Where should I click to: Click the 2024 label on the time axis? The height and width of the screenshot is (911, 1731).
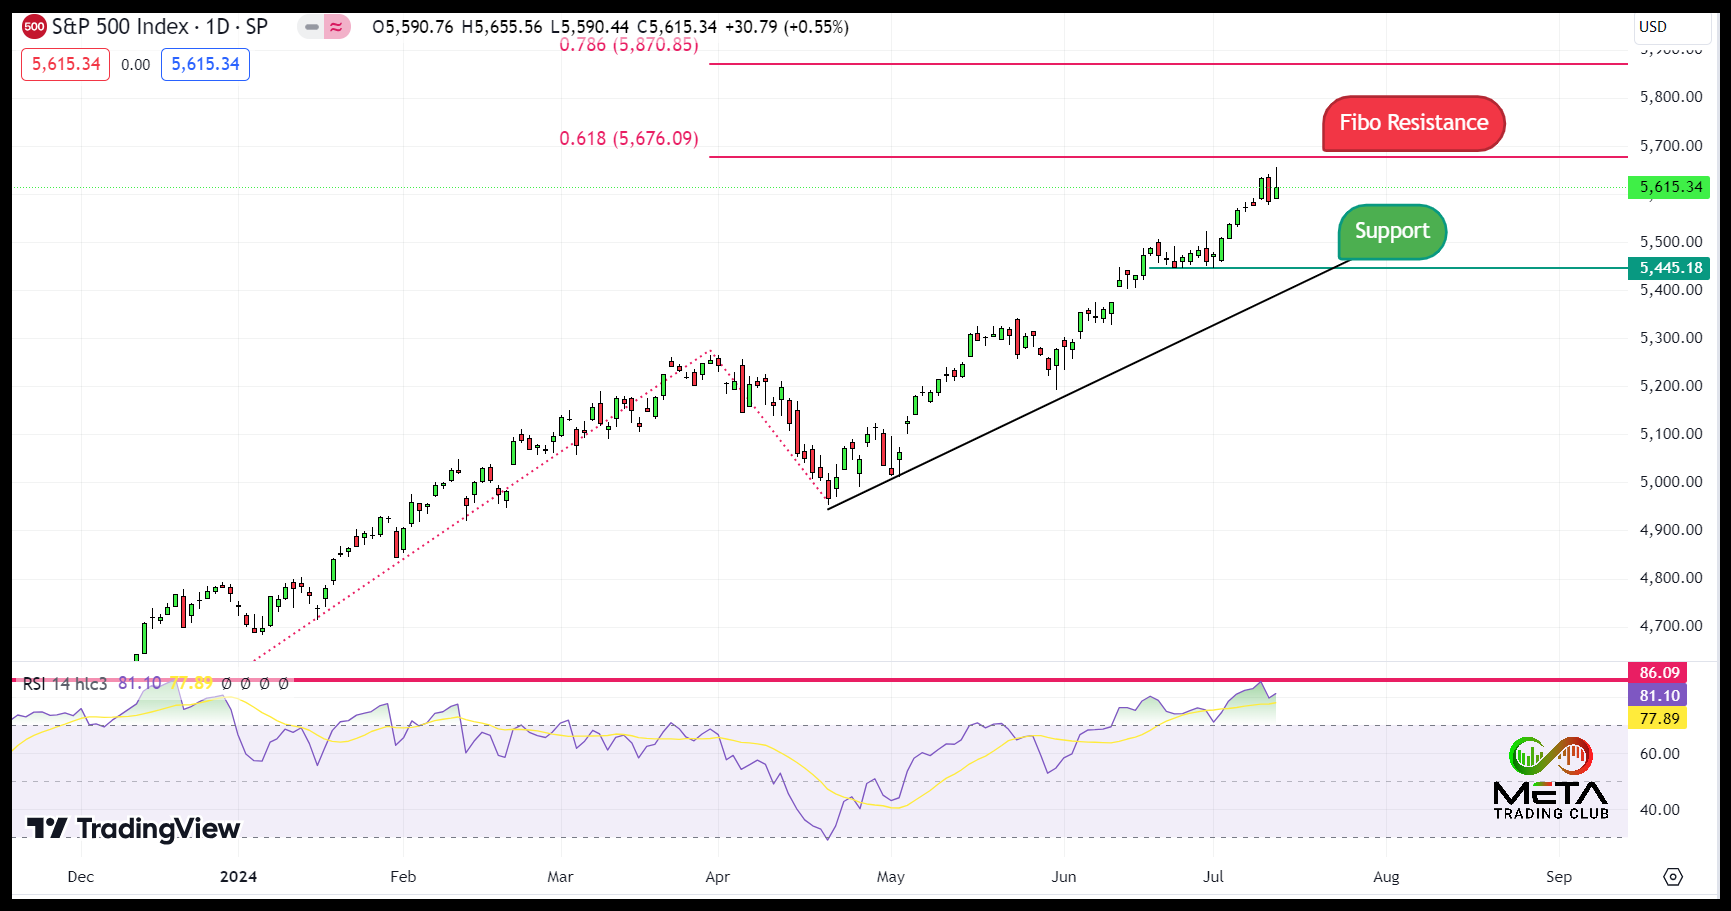pos(238,877)
